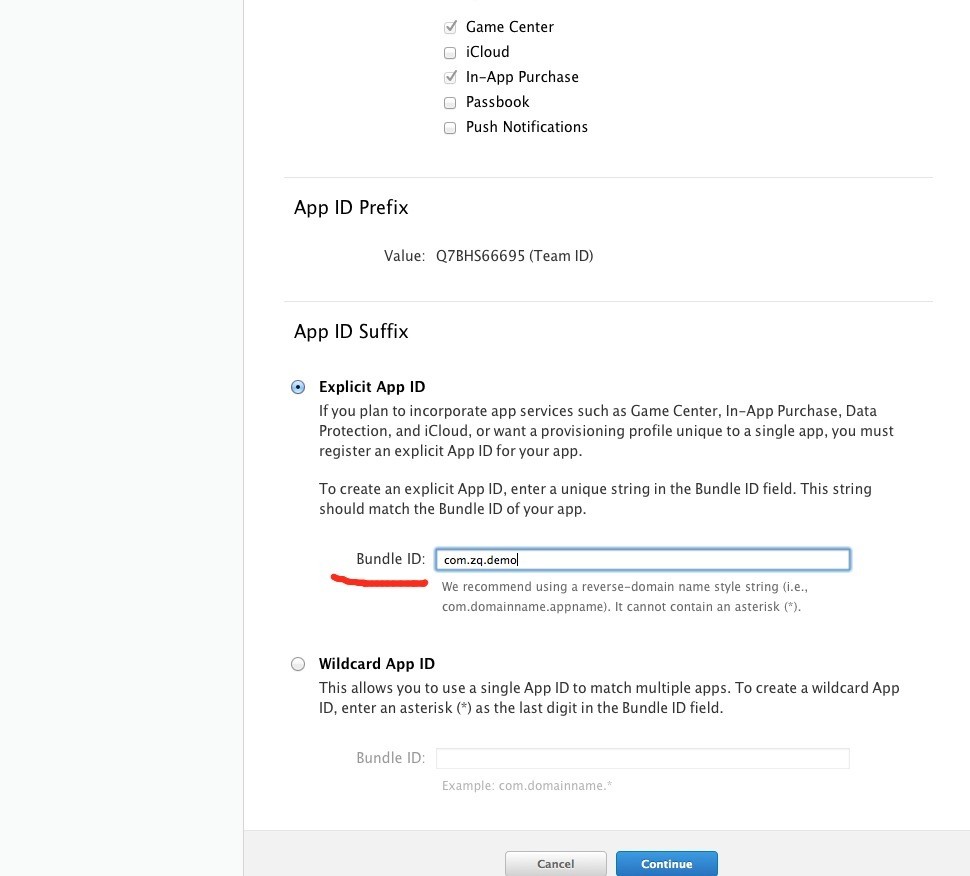Click the 'Explicit App ID' heading text

tap(372, 387)
